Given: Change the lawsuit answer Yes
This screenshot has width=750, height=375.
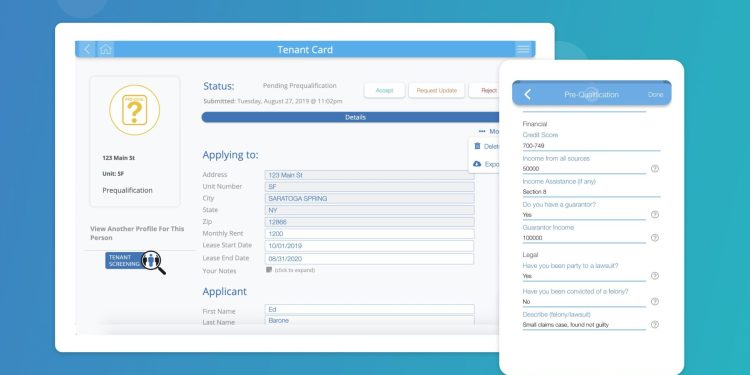Looking at the screenshot, I should point(584,276).
